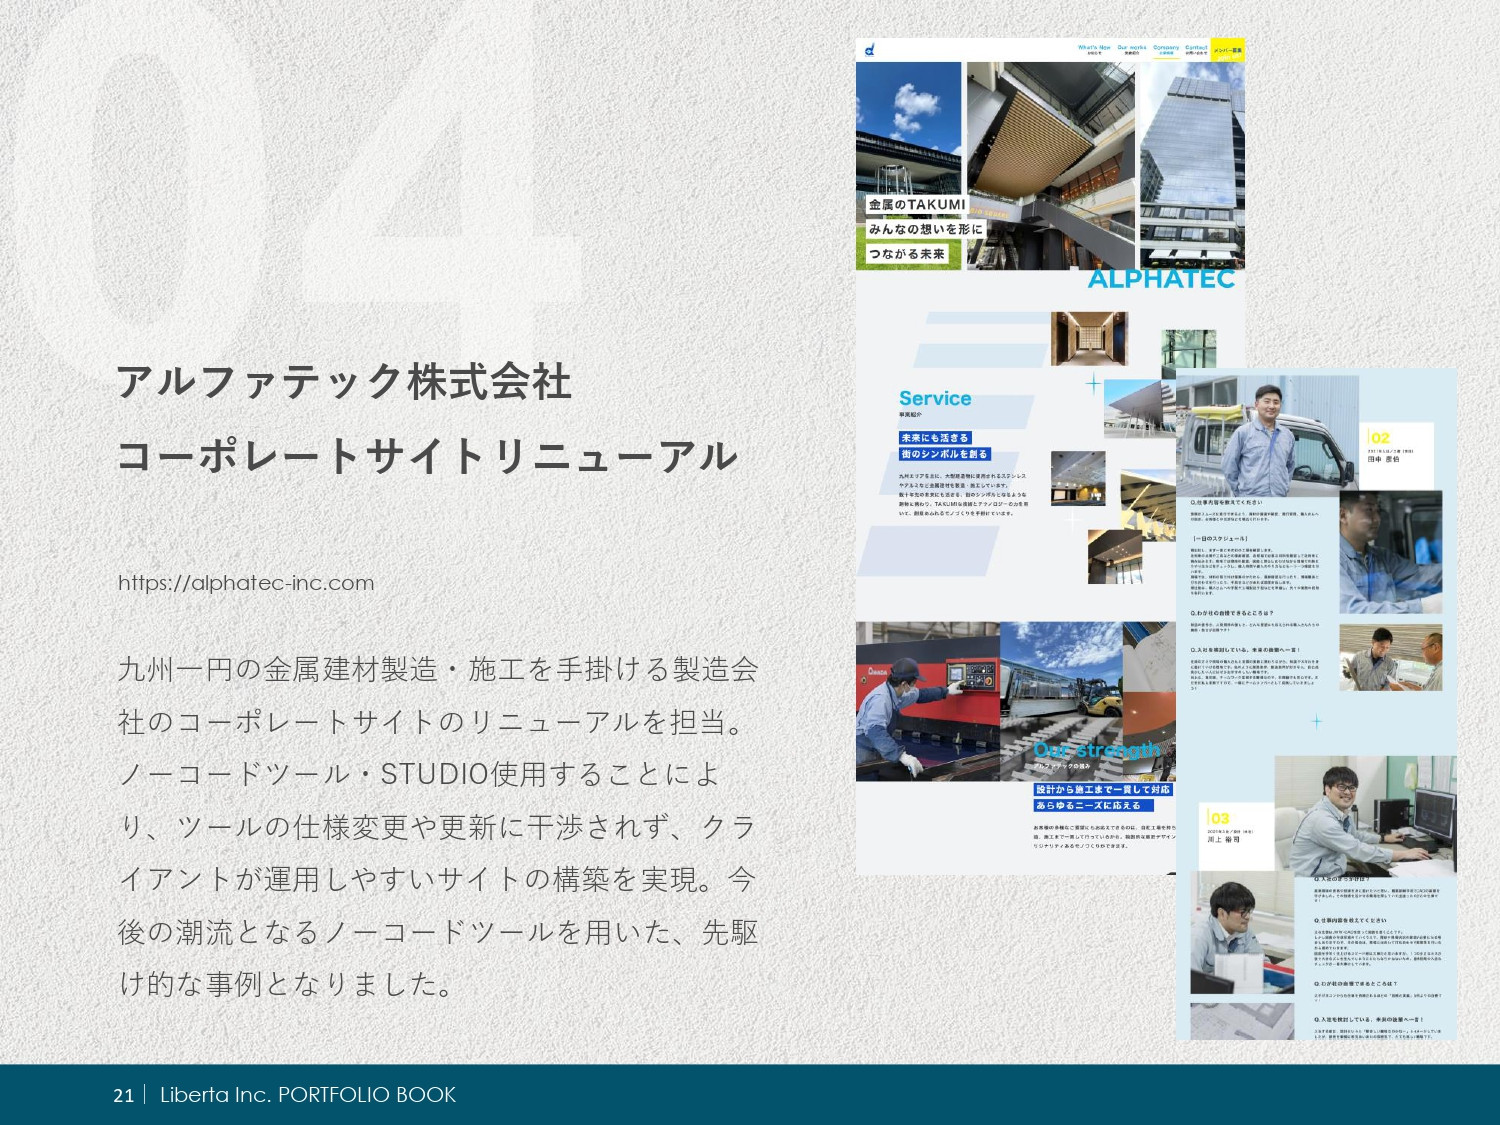1500x1125 pixels.
Task: Open the Company navigation item
Action: click(x=1166, y=49)
